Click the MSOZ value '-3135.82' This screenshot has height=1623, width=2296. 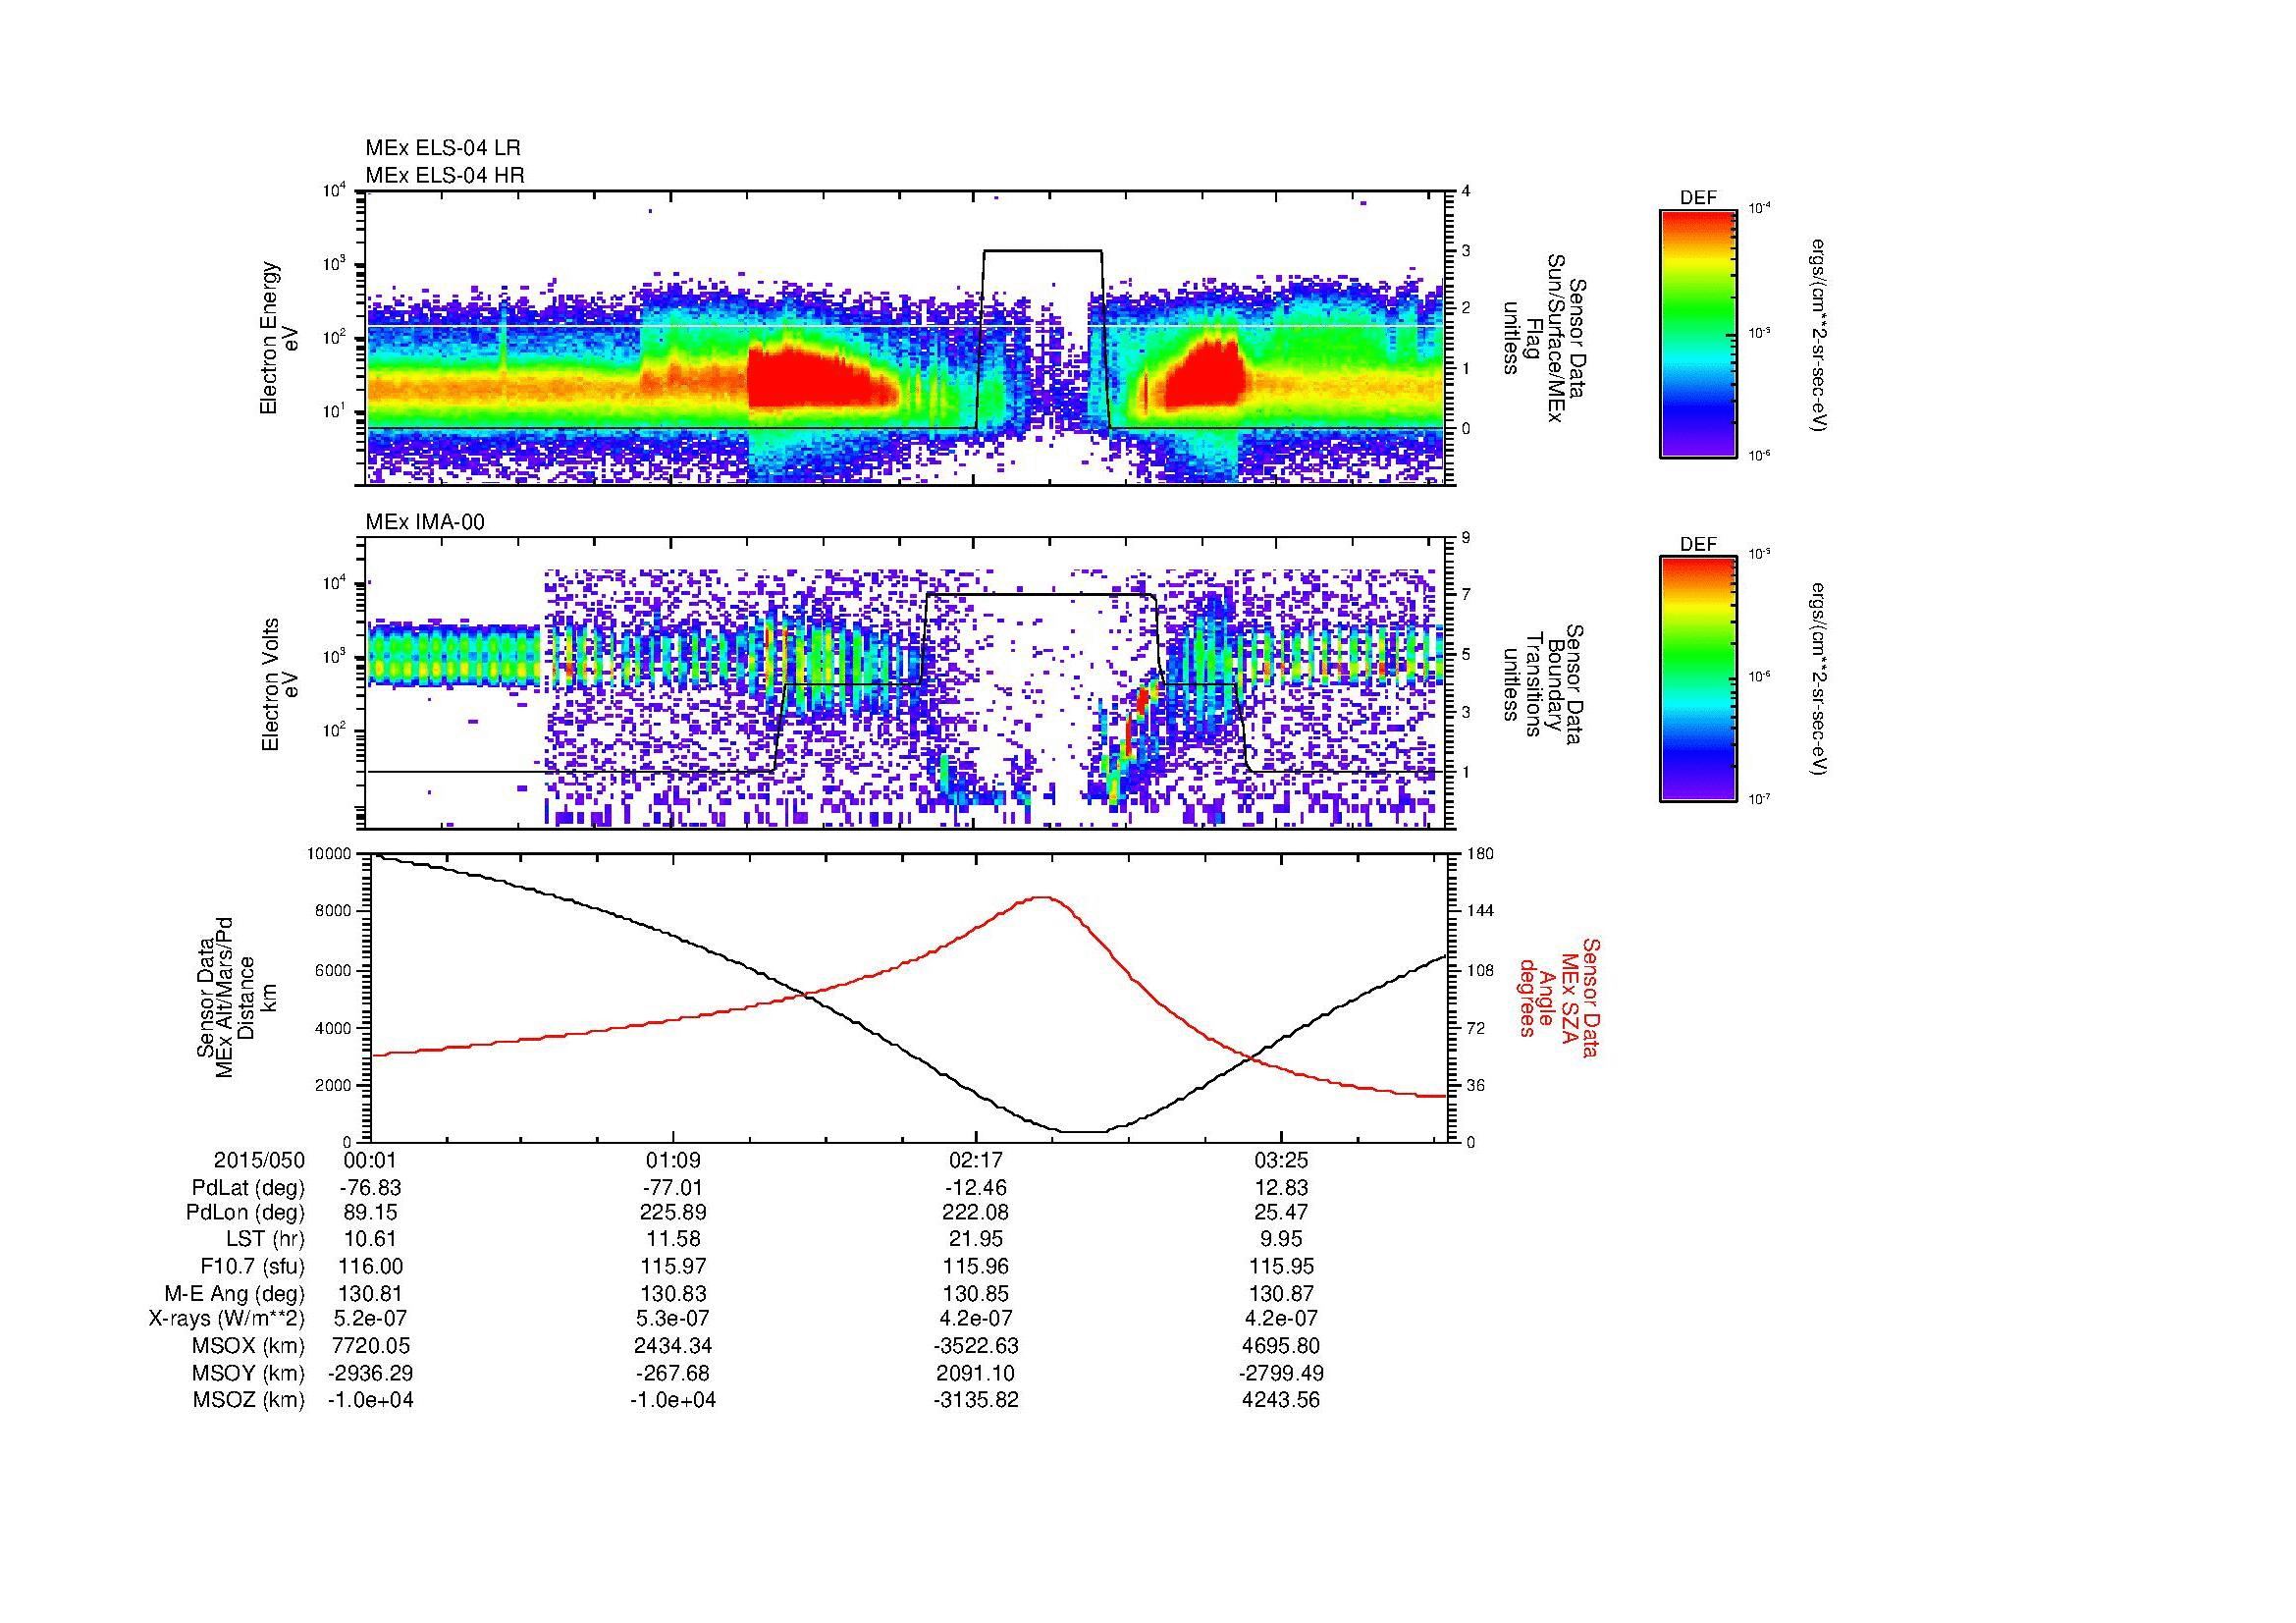[x=976, y=1400]
